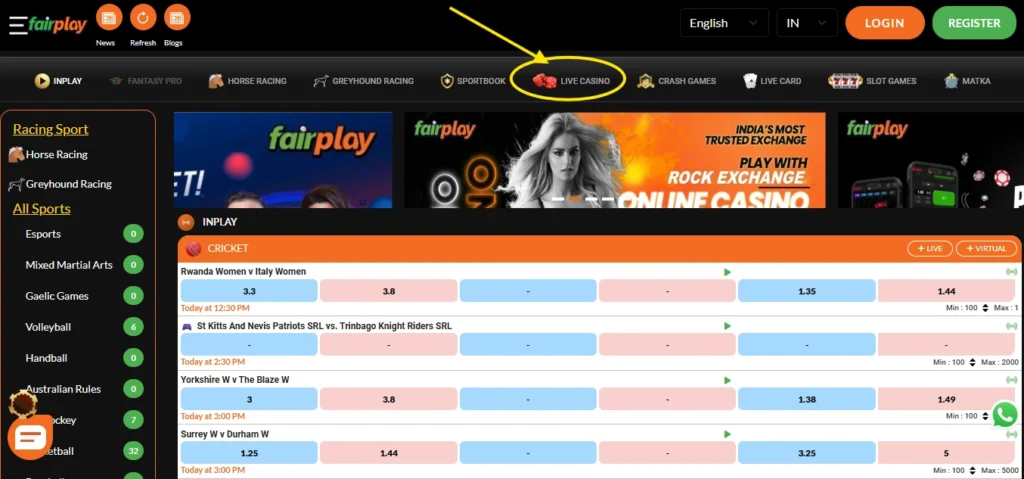Open the hamburger menu beside Fairplay logo
Image resolution: width=1024 pixels, height=479 pixels.
coord(18,25)
